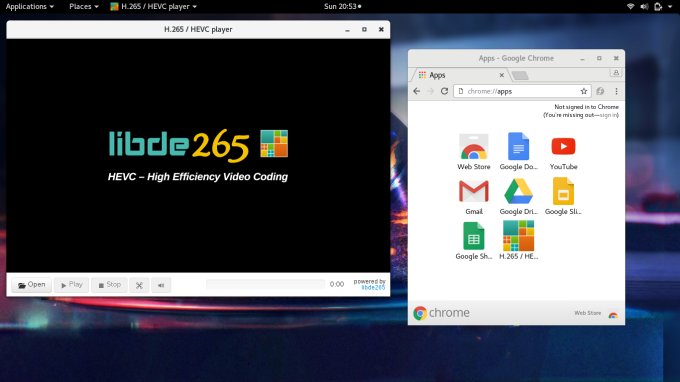Expand the H.265 / HEVC player app menu
The image size is (680, 382).
154,7
